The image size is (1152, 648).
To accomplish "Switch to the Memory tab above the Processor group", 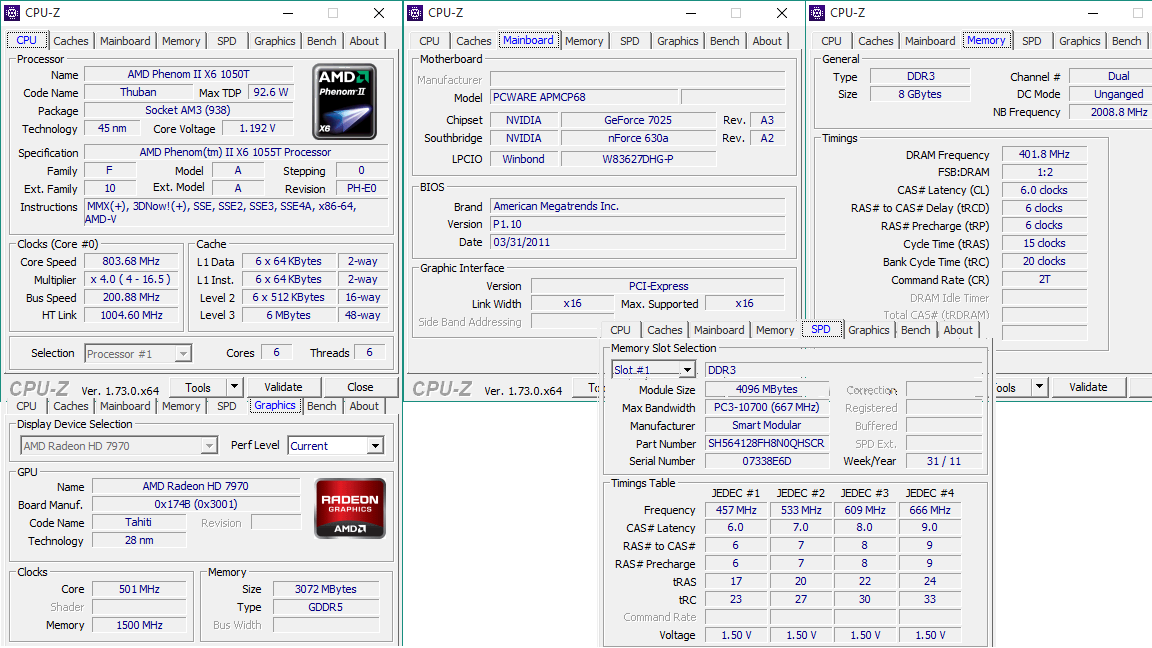I will (181, 40).
